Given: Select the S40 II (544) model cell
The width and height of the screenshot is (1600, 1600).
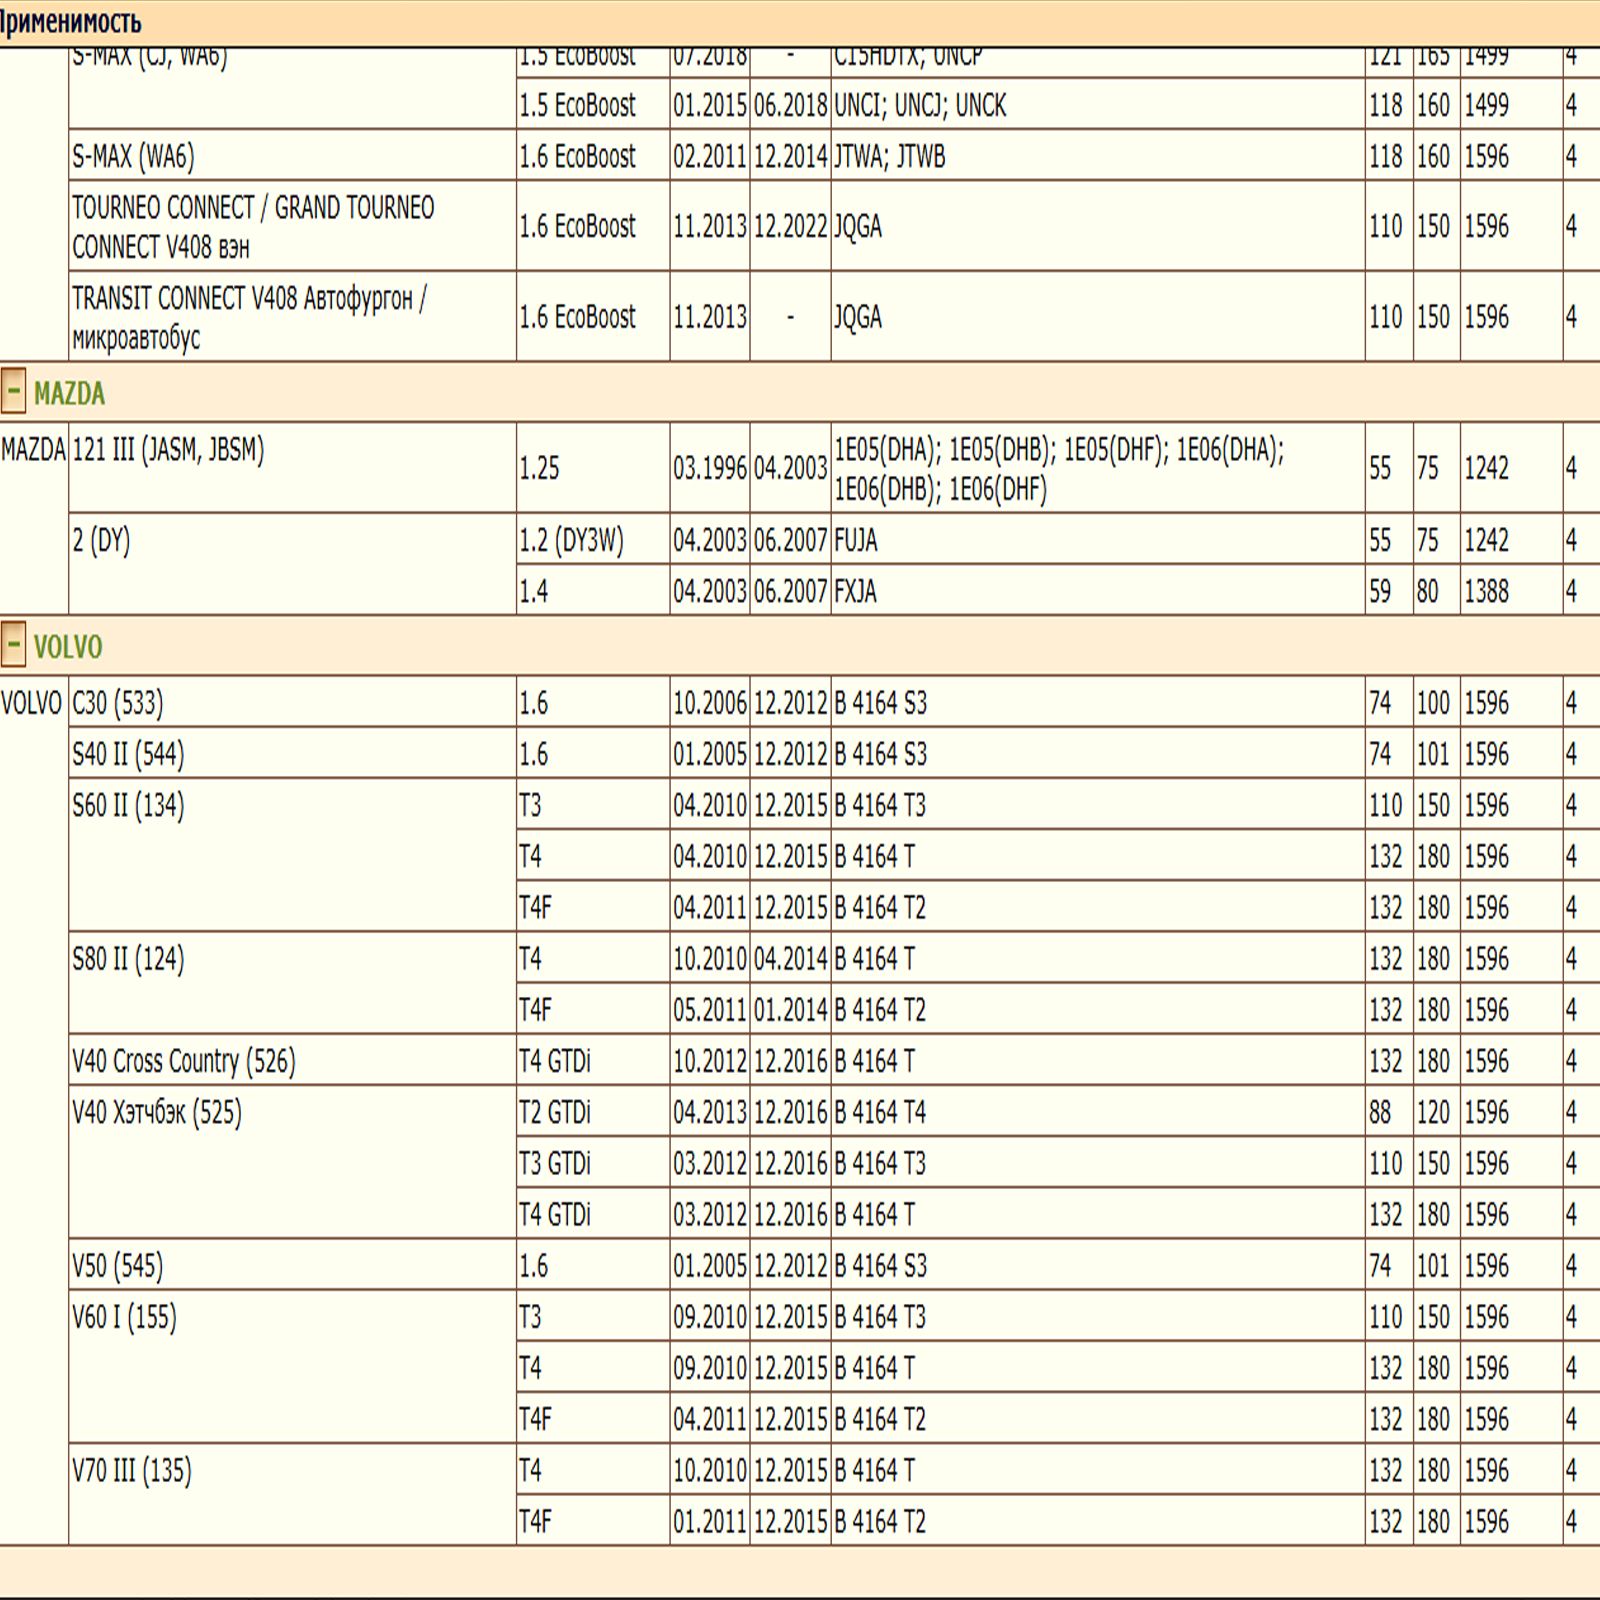Looking at the screenshot, I should [x=128, y=754].
